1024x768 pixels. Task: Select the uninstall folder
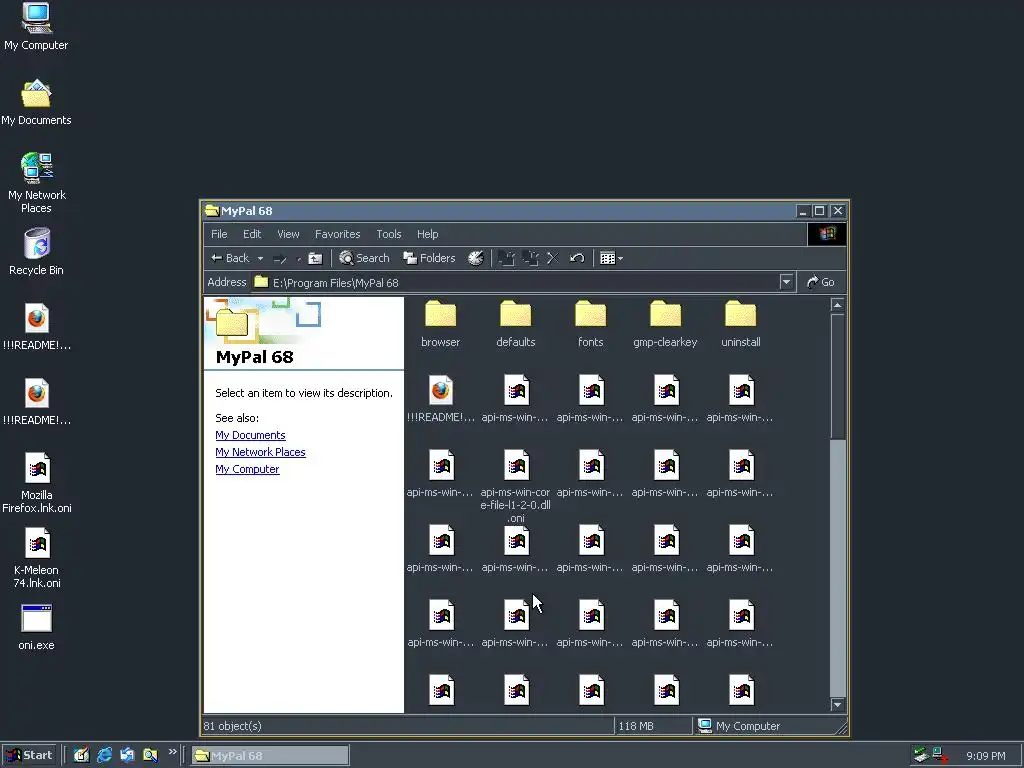[741, 323]
